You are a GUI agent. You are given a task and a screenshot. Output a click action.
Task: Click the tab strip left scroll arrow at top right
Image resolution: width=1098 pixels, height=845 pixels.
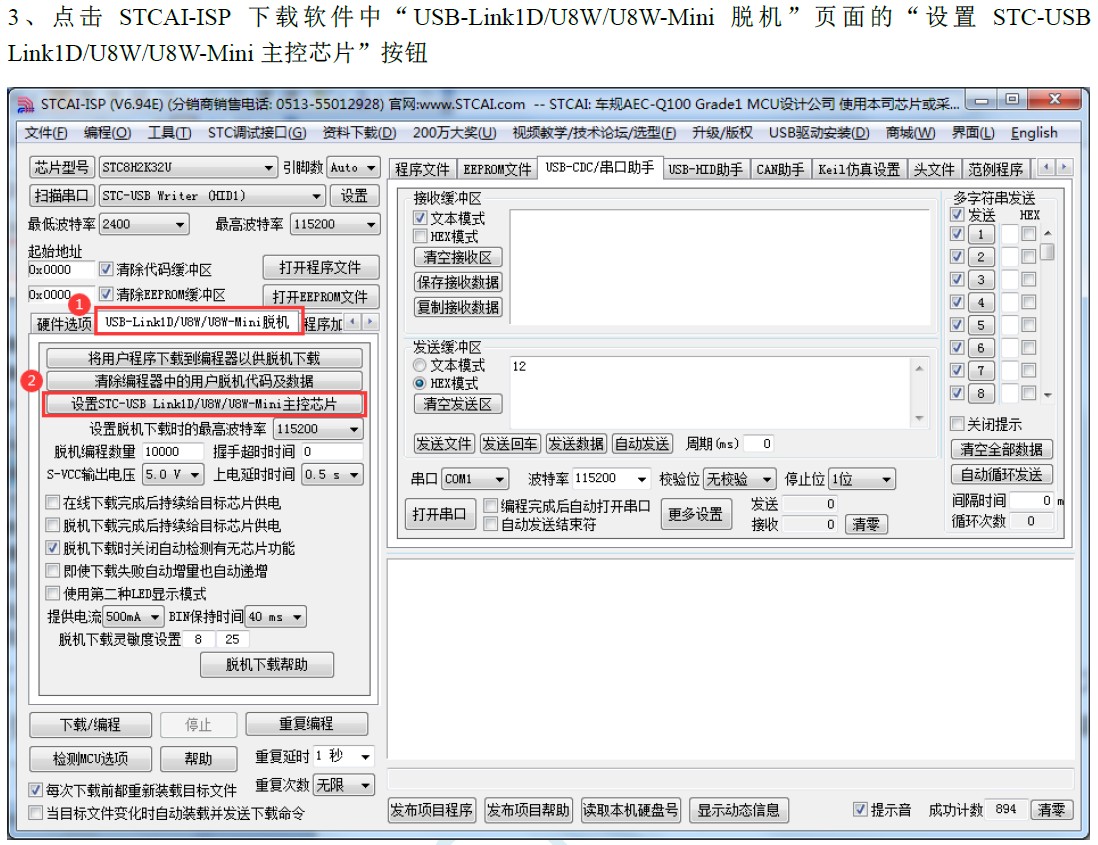[1047, 167]
